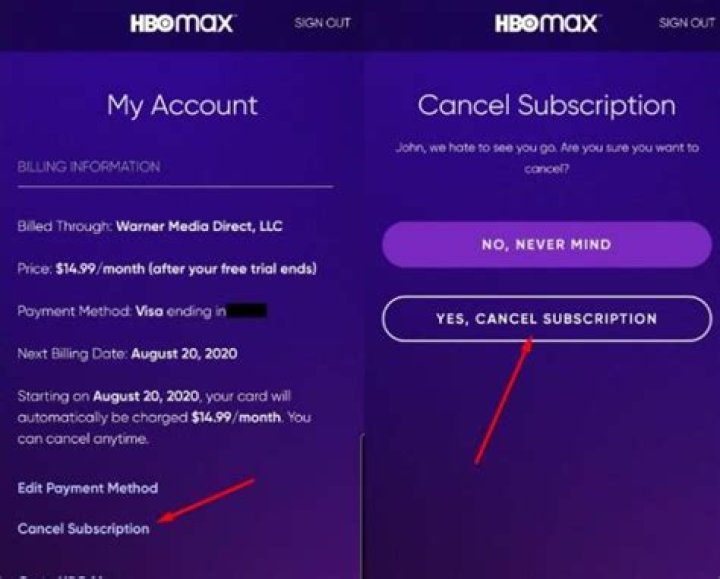Viewport: 720px width, 579px height.
Task: Click the HBO Max logo above Cancel Subscription
Action: point(547,23)
